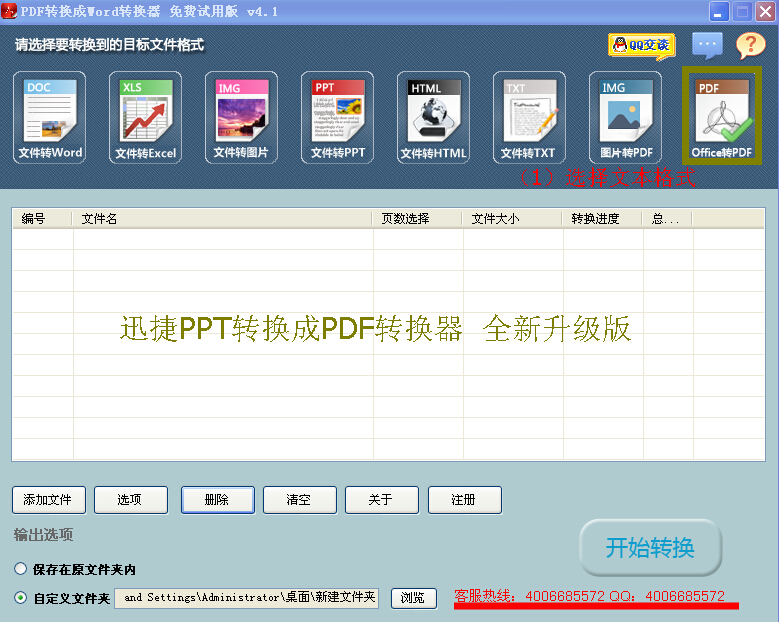Select the 文件转Word conversion icon
Image resolution: width=779 pixels, height=622 pixels.
(x=50, y=118)
